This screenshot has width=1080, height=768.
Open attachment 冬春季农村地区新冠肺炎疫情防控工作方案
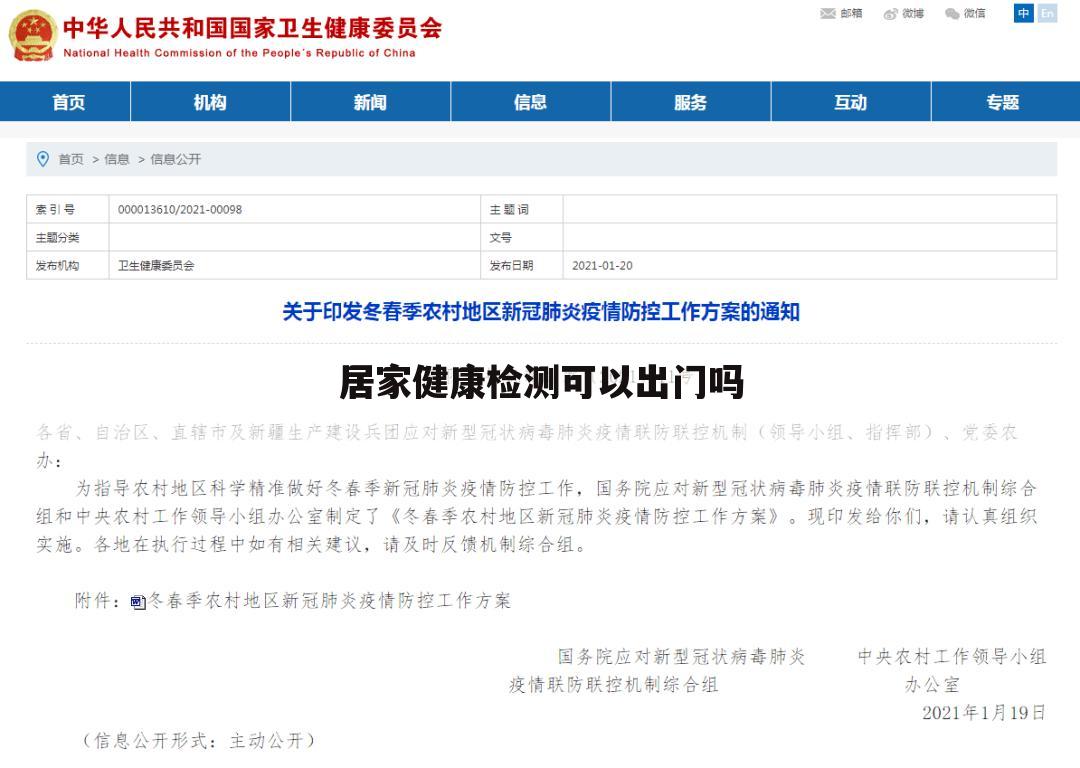(329, 601)
